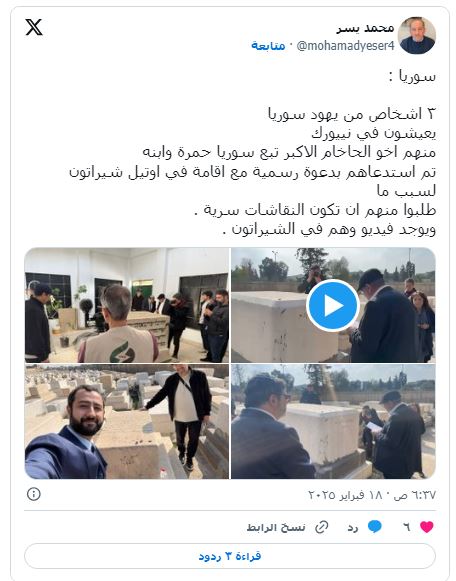Click the متابعة follow link
Image resolution: width=456 pixels, height=581 pixels.
pos(268,46)
